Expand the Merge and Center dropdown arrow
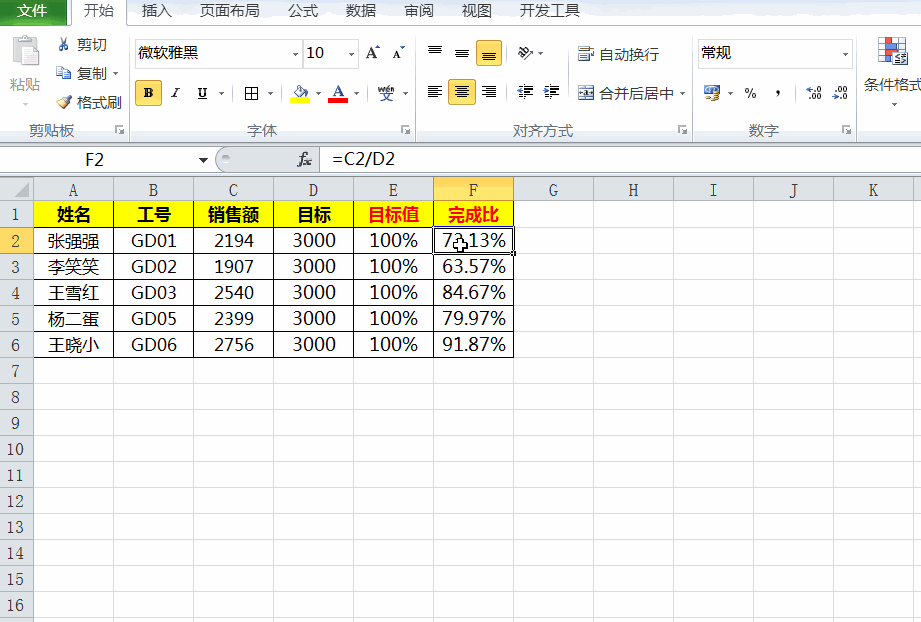This screenshot has width=921, height=622. tap(683, 93)
